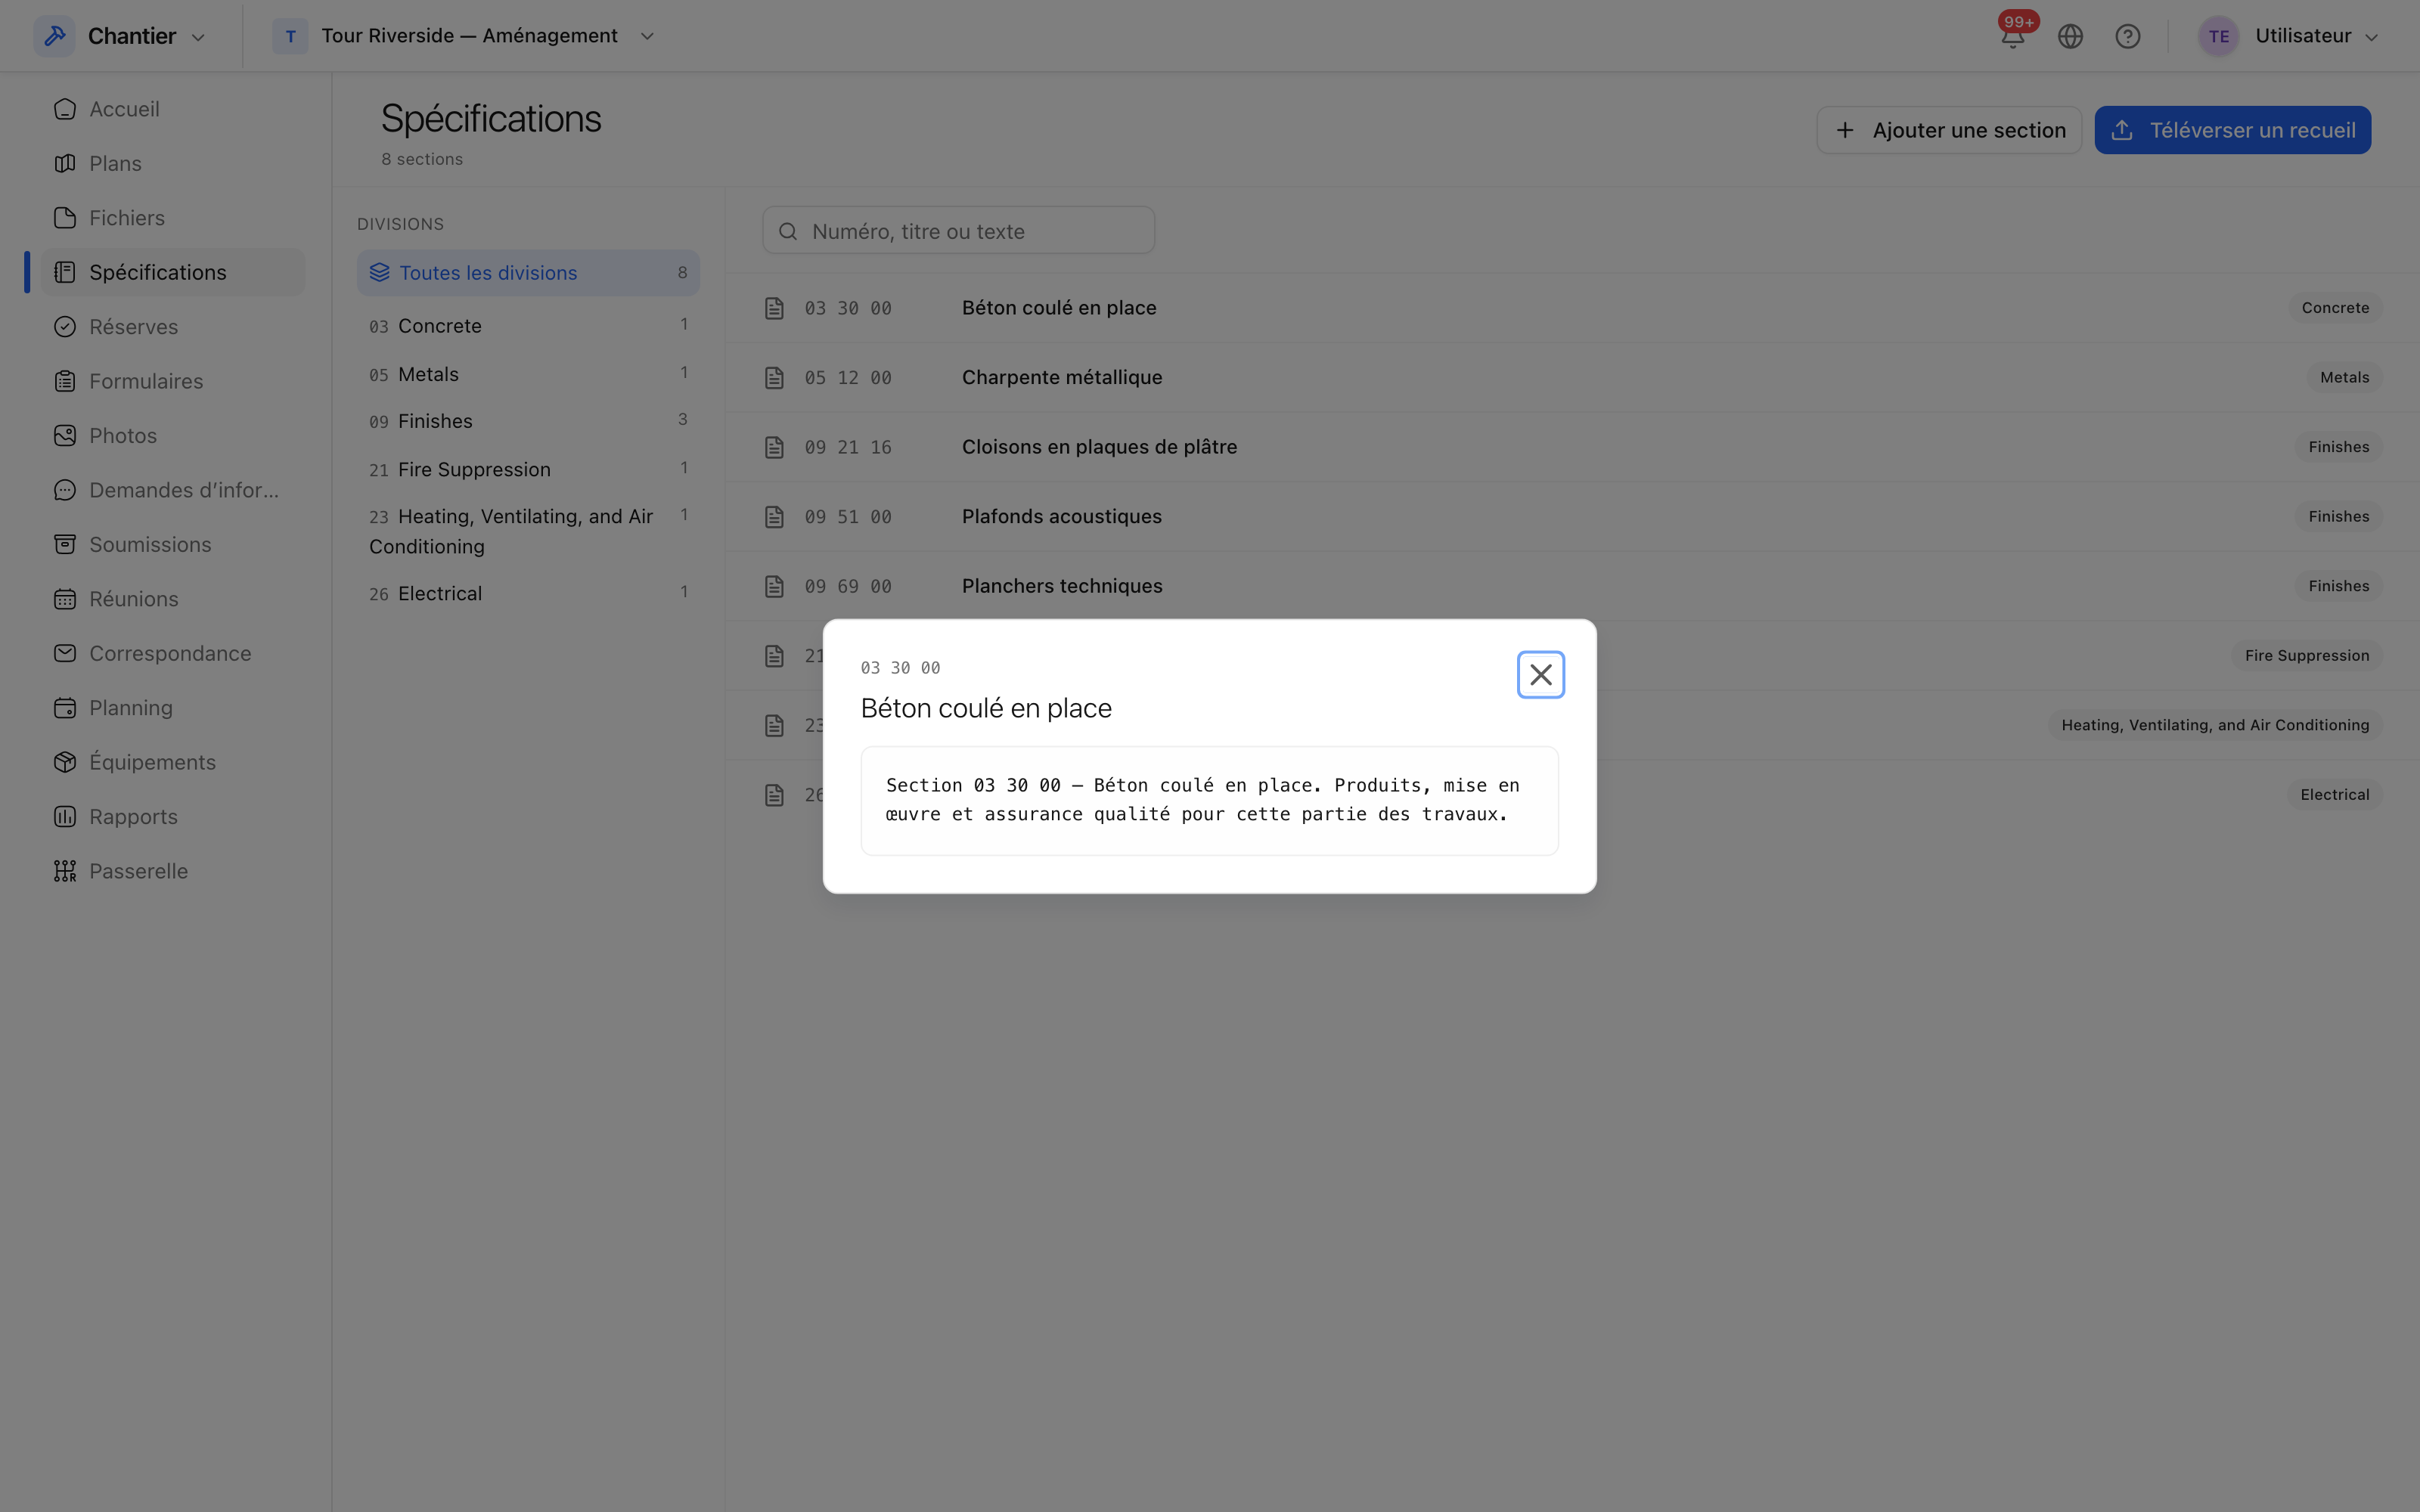Focus the Numéro, titre ou texte search field
The height and width of the screenshot is (1512, 2420).
pyautogui.click(x=958, y=231)
